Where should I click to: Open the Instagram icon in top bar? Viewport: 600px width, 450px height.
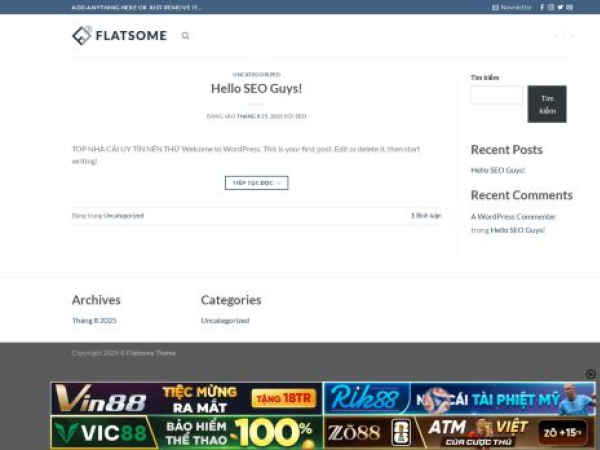pos(551,7)
